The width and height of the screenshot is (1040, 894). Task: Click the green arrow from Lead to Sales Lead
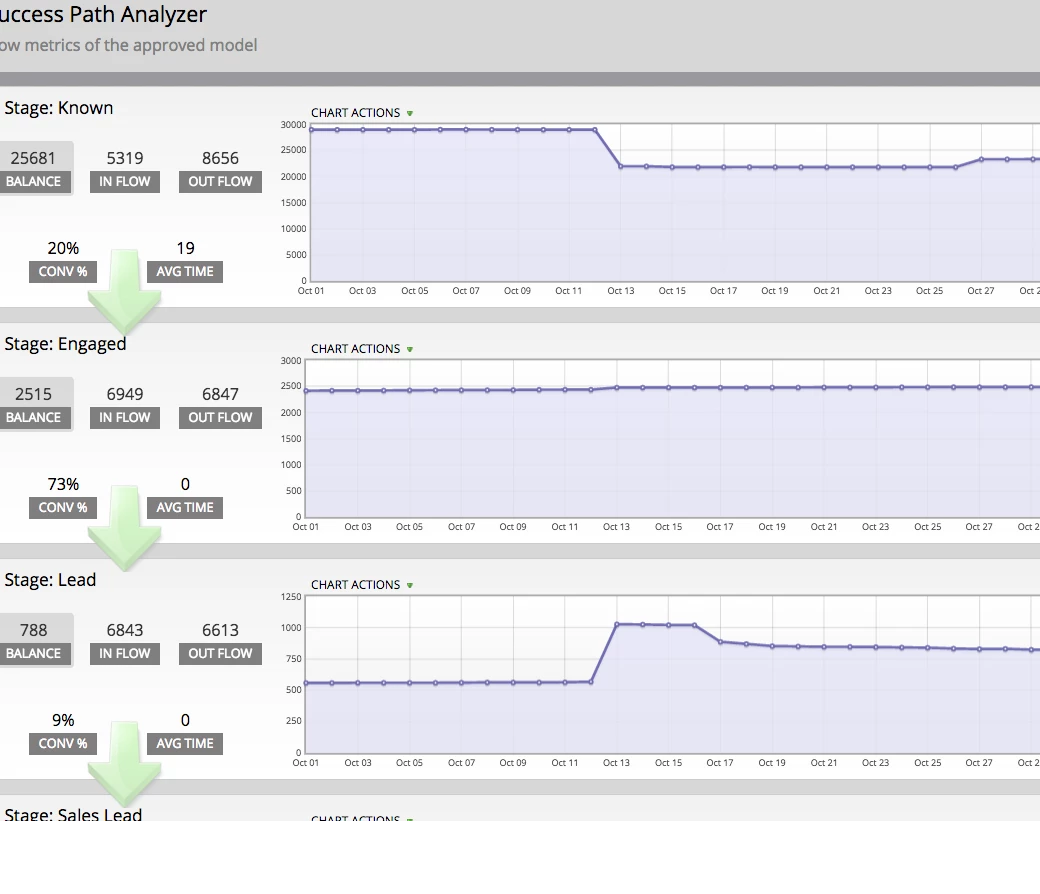point(124,764)
